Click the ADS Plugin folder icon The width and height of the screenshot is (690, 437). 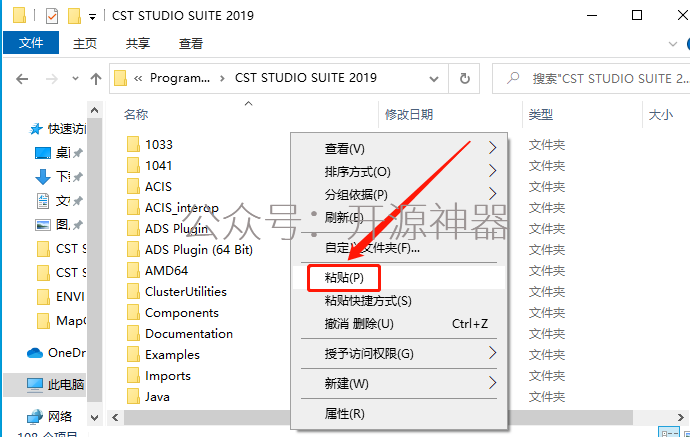click(x=133, y=228)
